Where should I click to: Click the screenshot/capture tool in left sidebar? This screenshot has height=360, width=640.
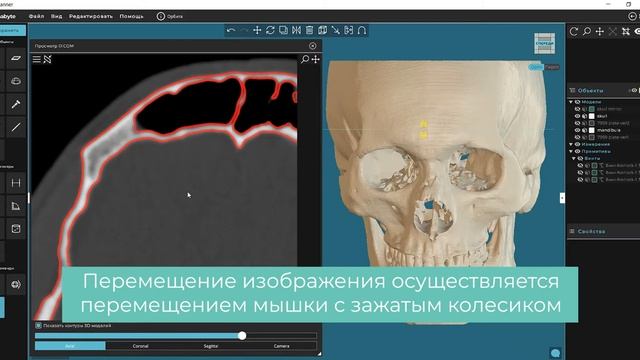[x=16, y=229]
